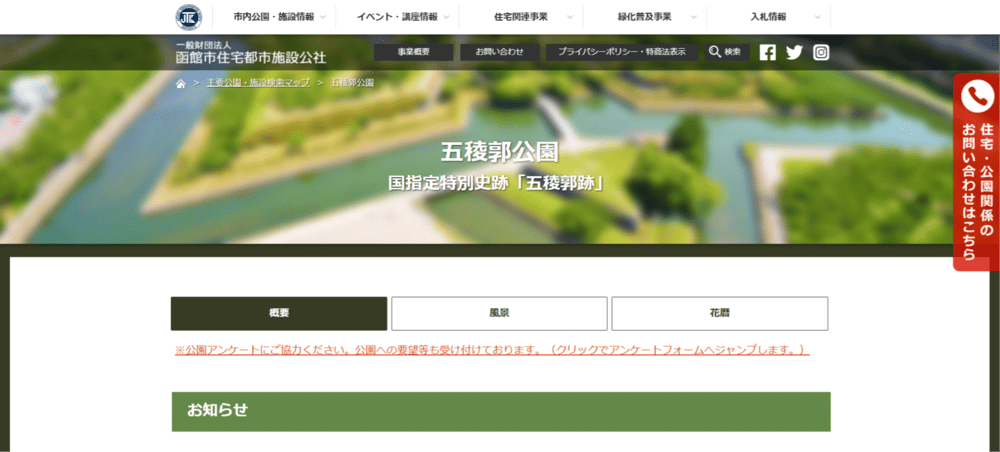Click the お問い合わせ button
Screen dimensions: 1000x452
[x=499, y=52]
